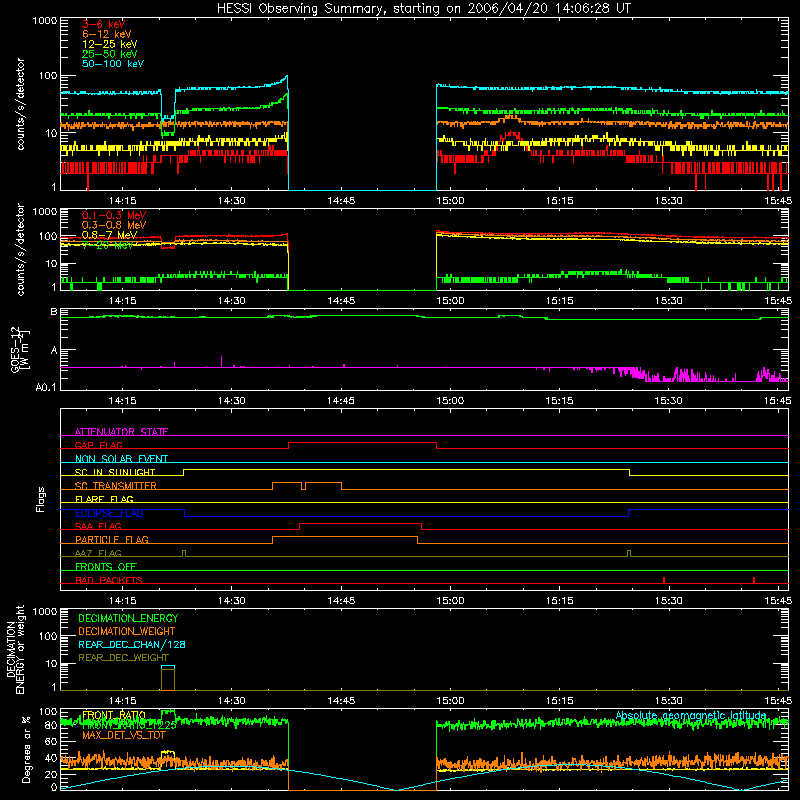Select the ECLIPSE_FLAG label
The image size is (800, 800).
pyautogui.click(x=109, y=513)
